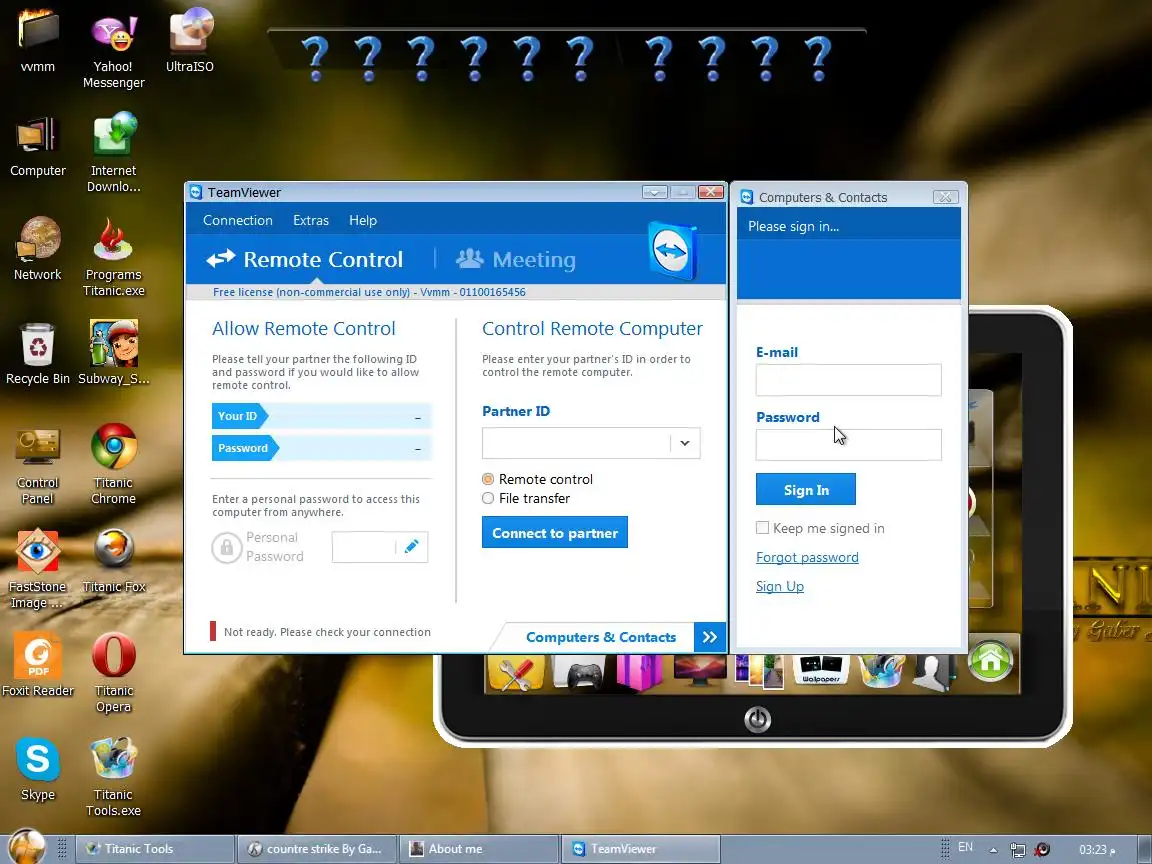The width and height of the screenshot is (1152, 864).
Task: Focus the Personal Password input box
Action: coord(364,547)
